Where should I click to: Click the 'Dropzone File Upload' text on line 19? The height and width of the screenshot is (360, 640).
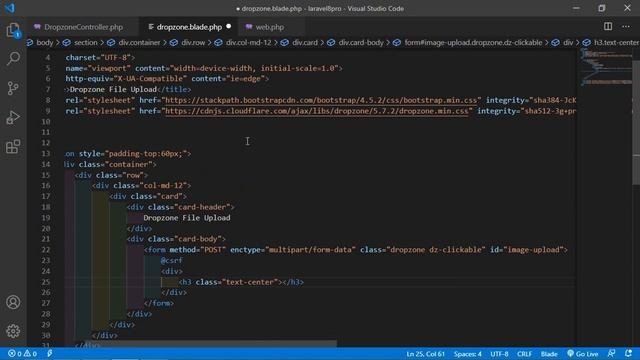click(x=187, y=218)
